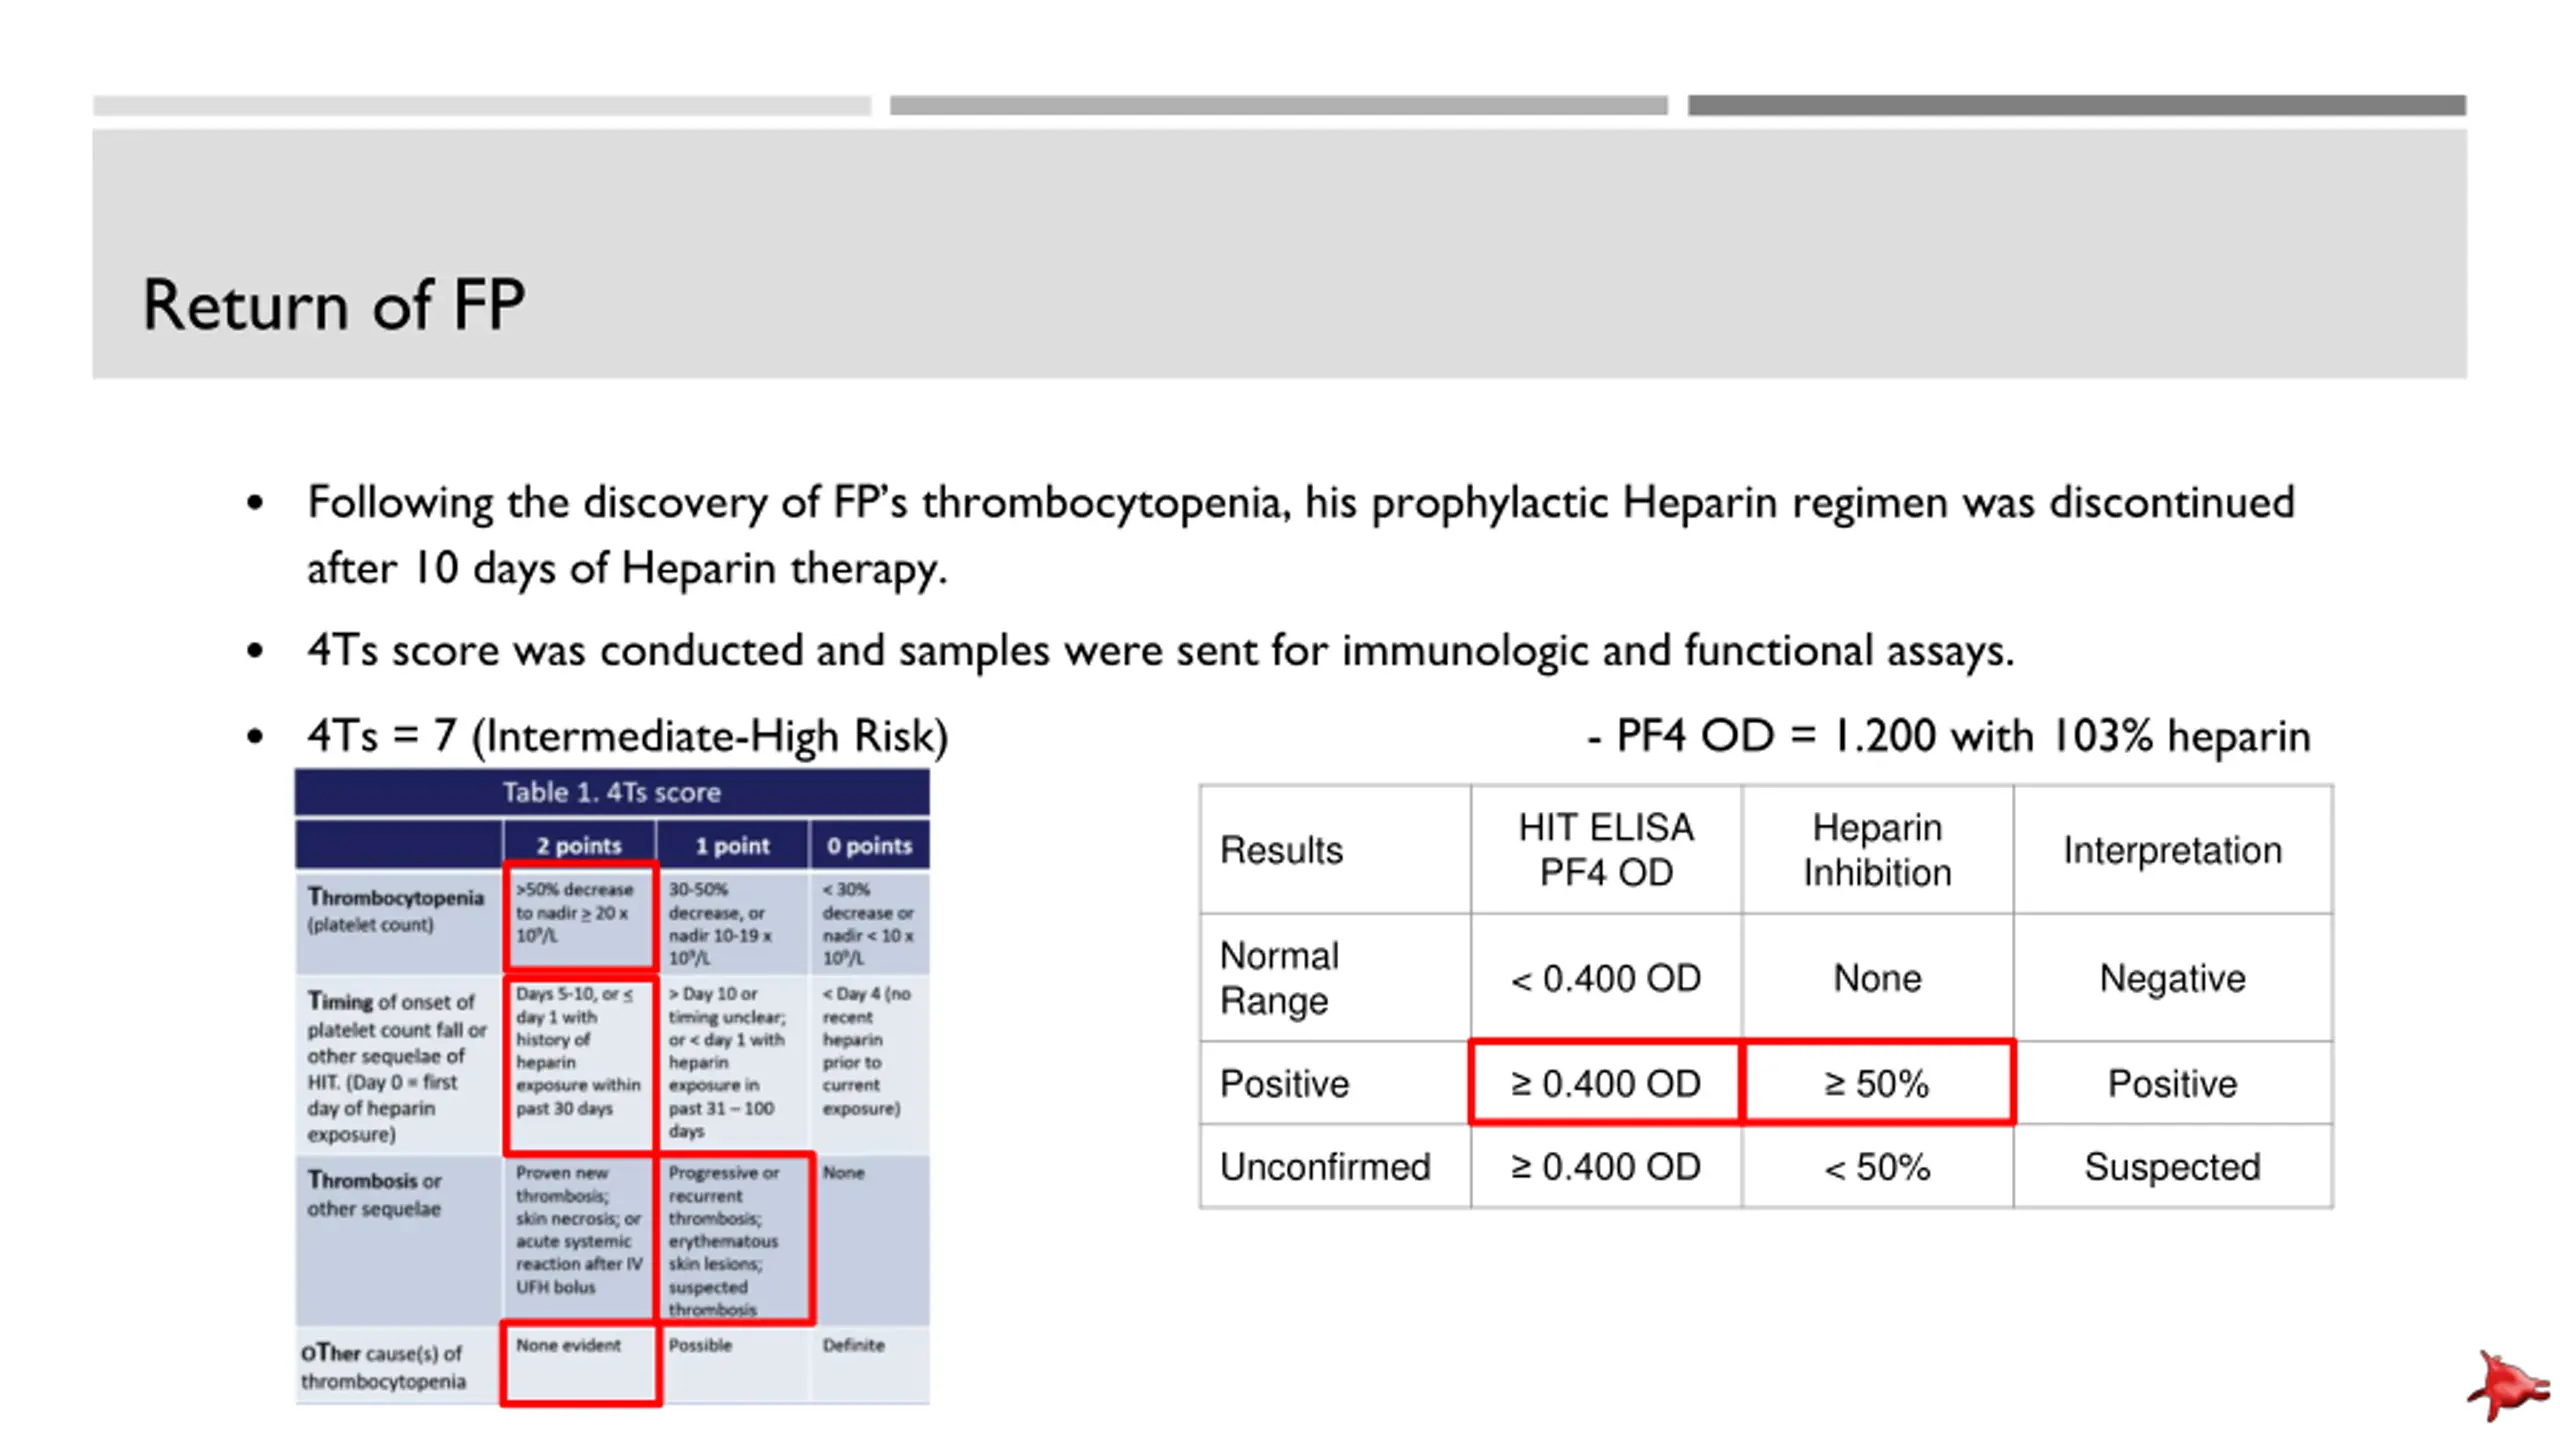Click the '≥ 50%' cell
This screenshot has height=1440, width=2560.
coord(1877,1083)
